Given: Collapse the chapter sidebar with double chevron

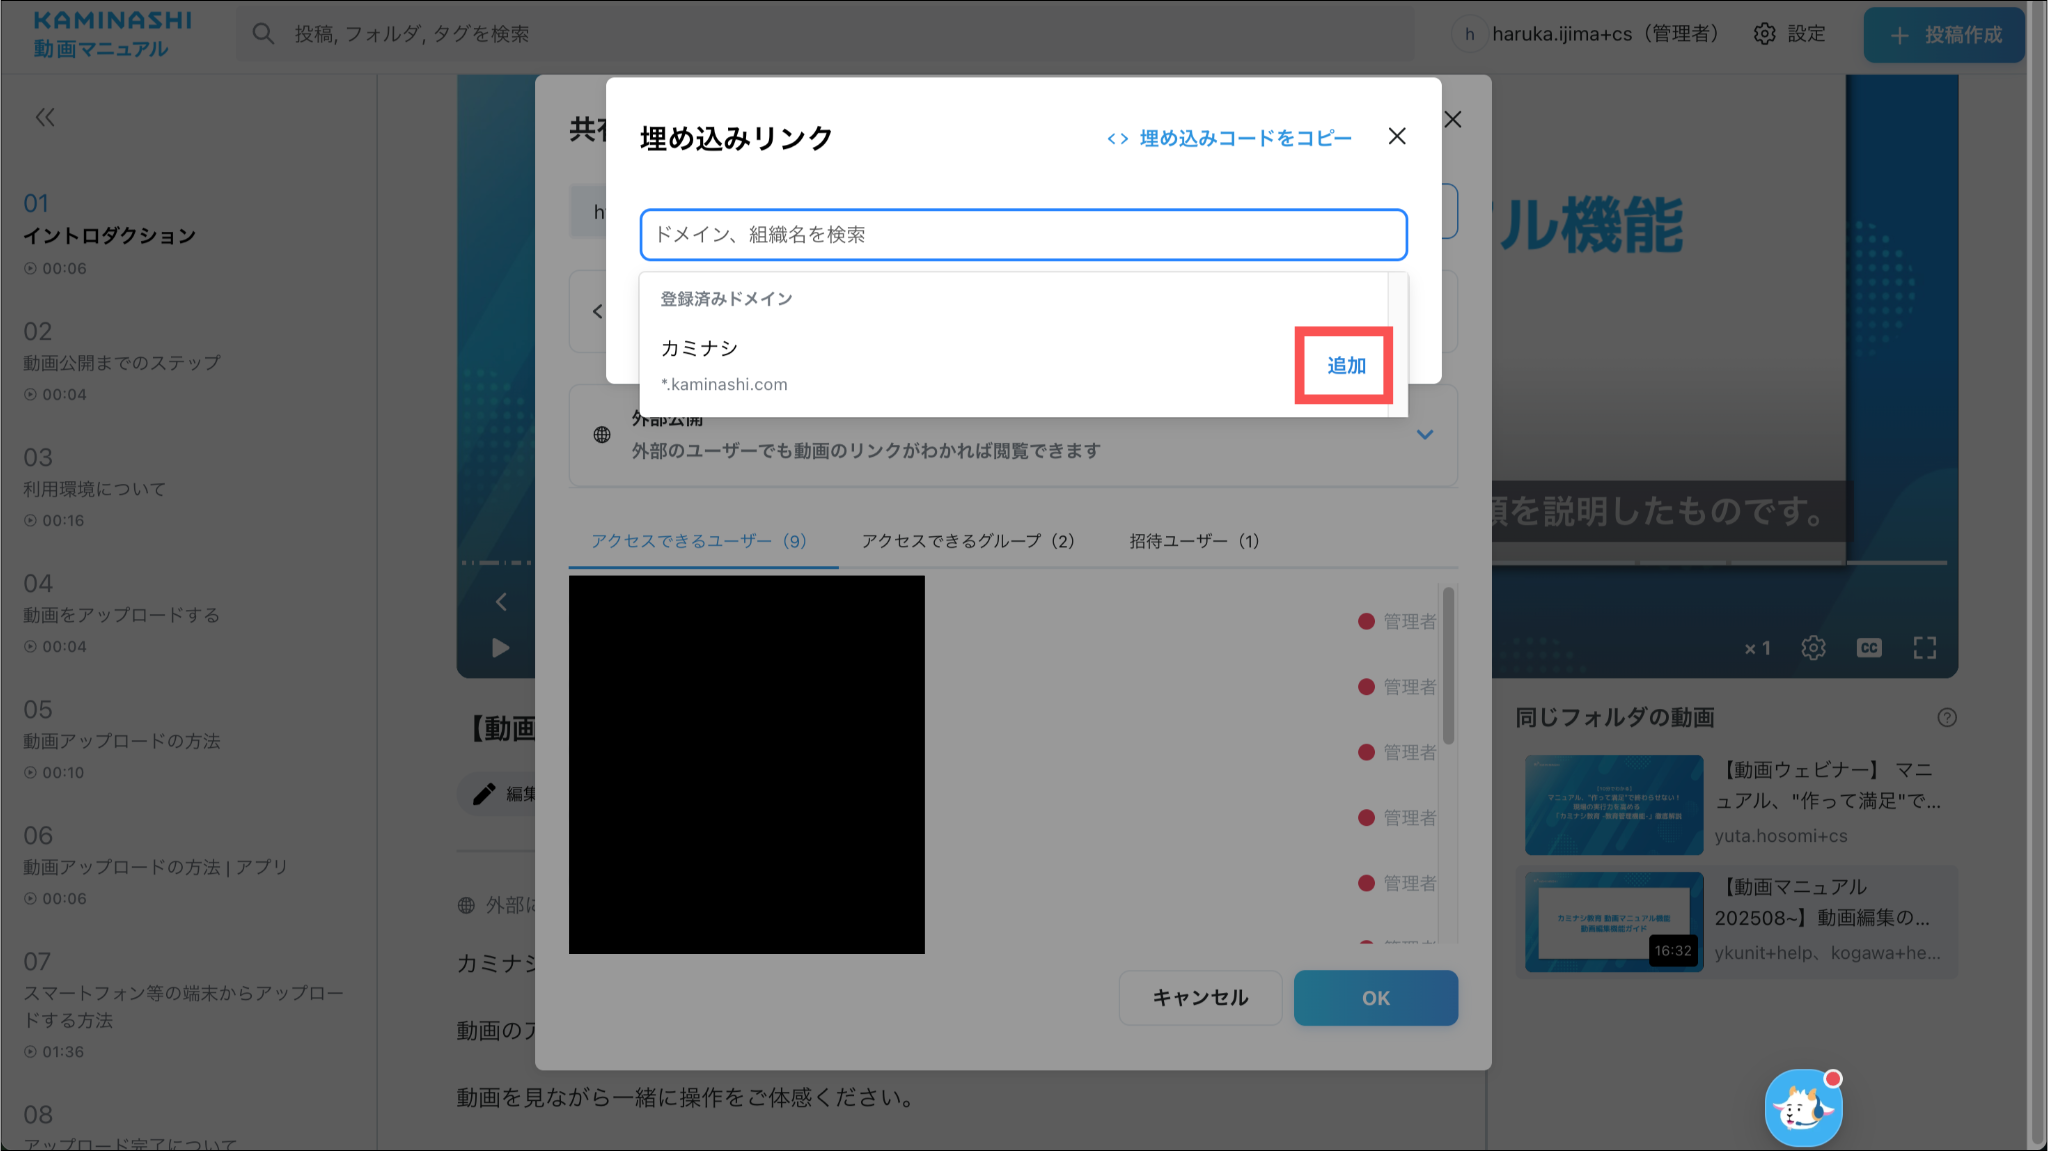Looking at the screenshot, I should click(45, 118).
